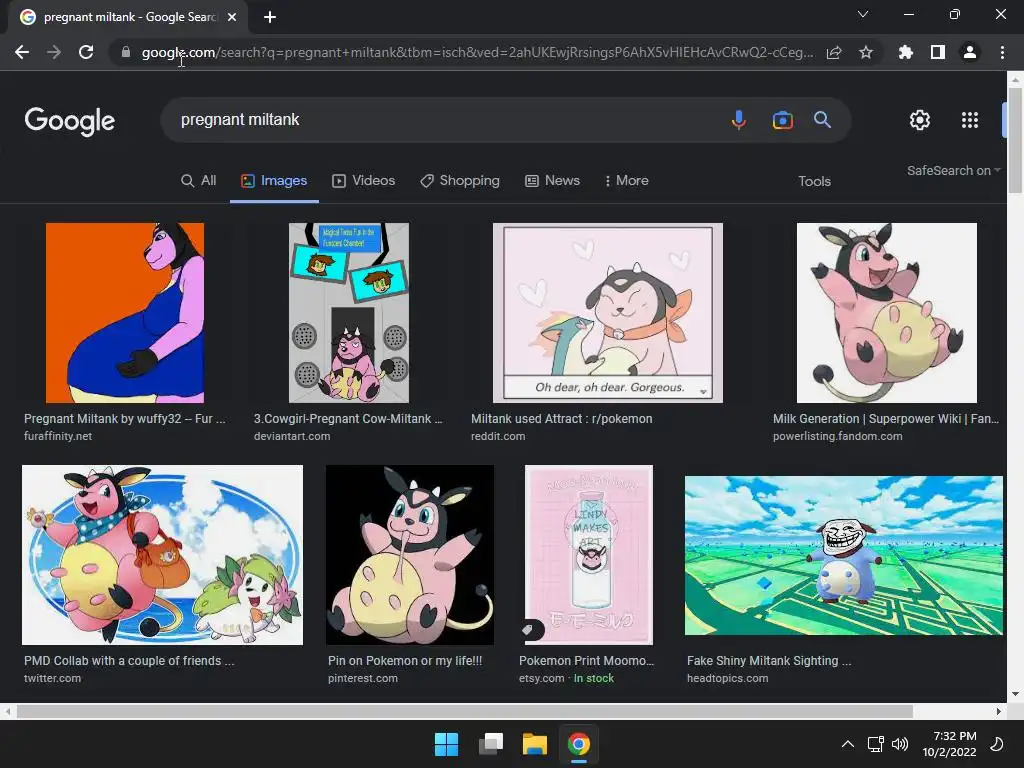Open the PMD Collab twitter image
1024x768 pixels.
point(162,555)
